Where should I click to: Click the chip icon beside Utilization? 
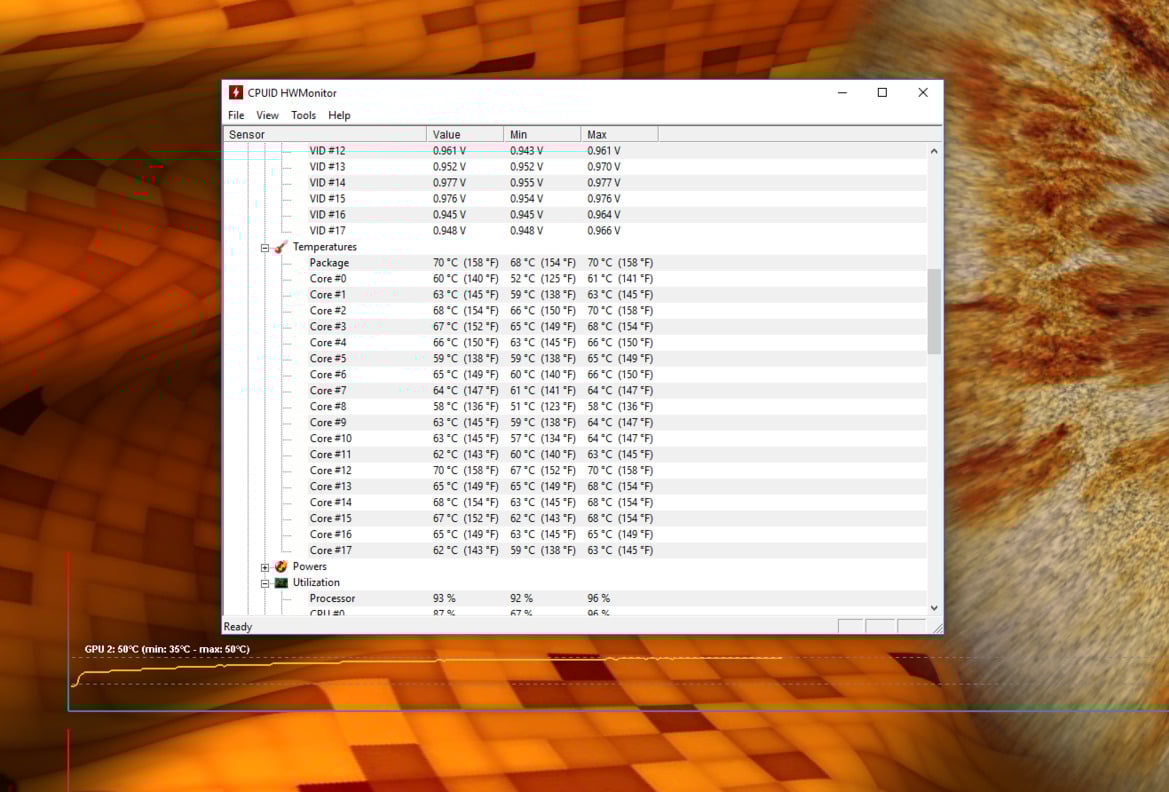pos(280,582)
